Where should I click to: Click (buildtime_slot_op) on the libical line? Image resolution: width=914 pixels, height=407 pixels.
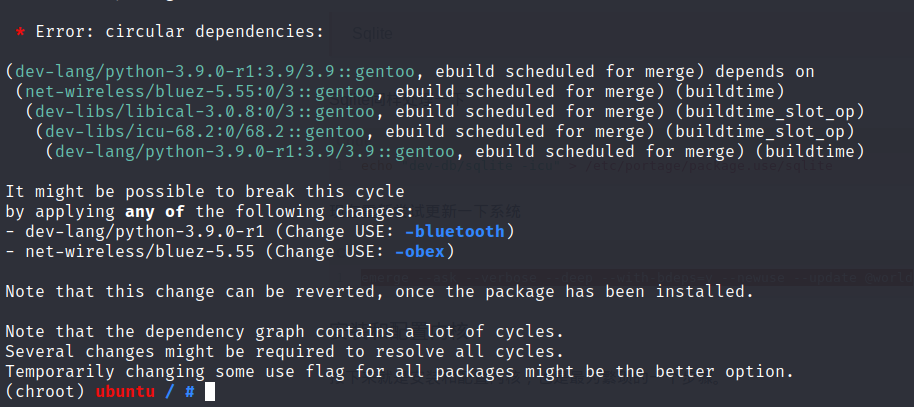[x=775, y=111]
